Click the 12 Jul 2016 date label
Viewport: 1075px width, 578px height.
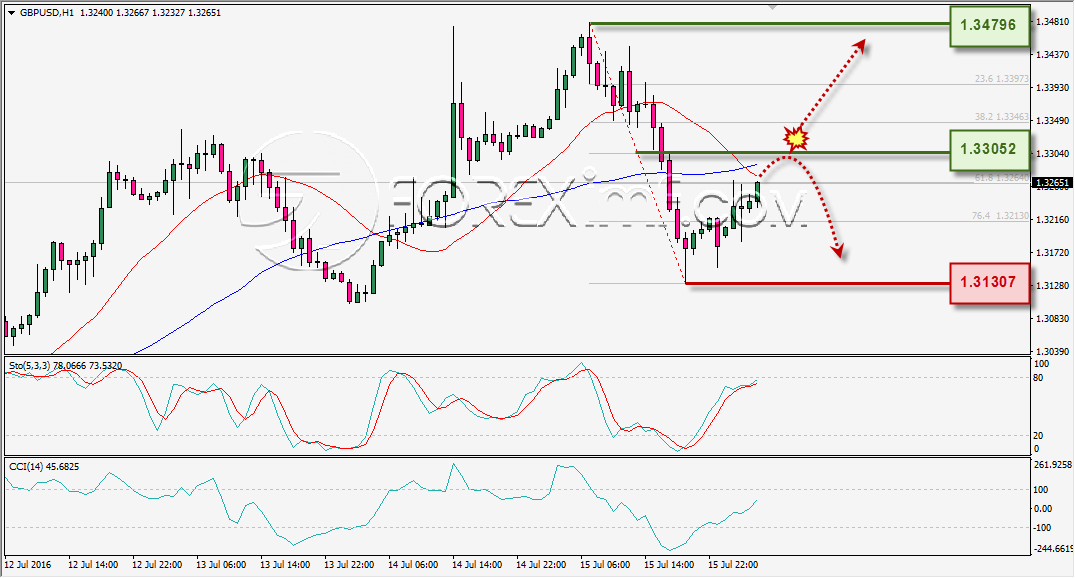point(27,565)
